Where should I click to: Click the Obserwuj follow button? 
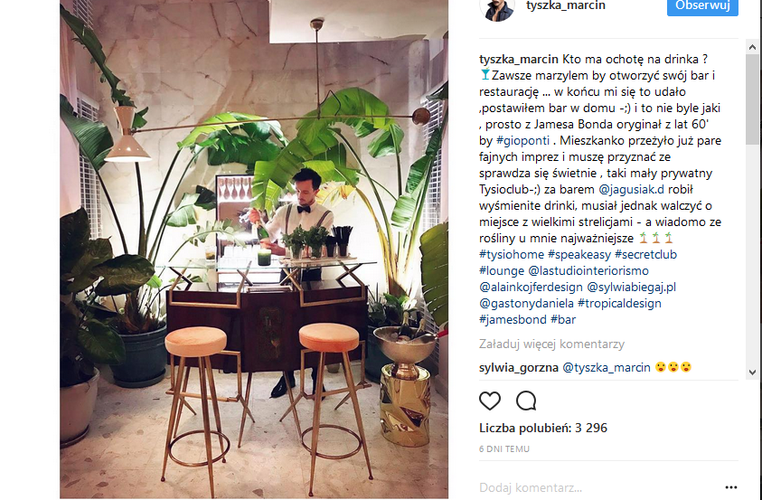click(x=702, y=7)
